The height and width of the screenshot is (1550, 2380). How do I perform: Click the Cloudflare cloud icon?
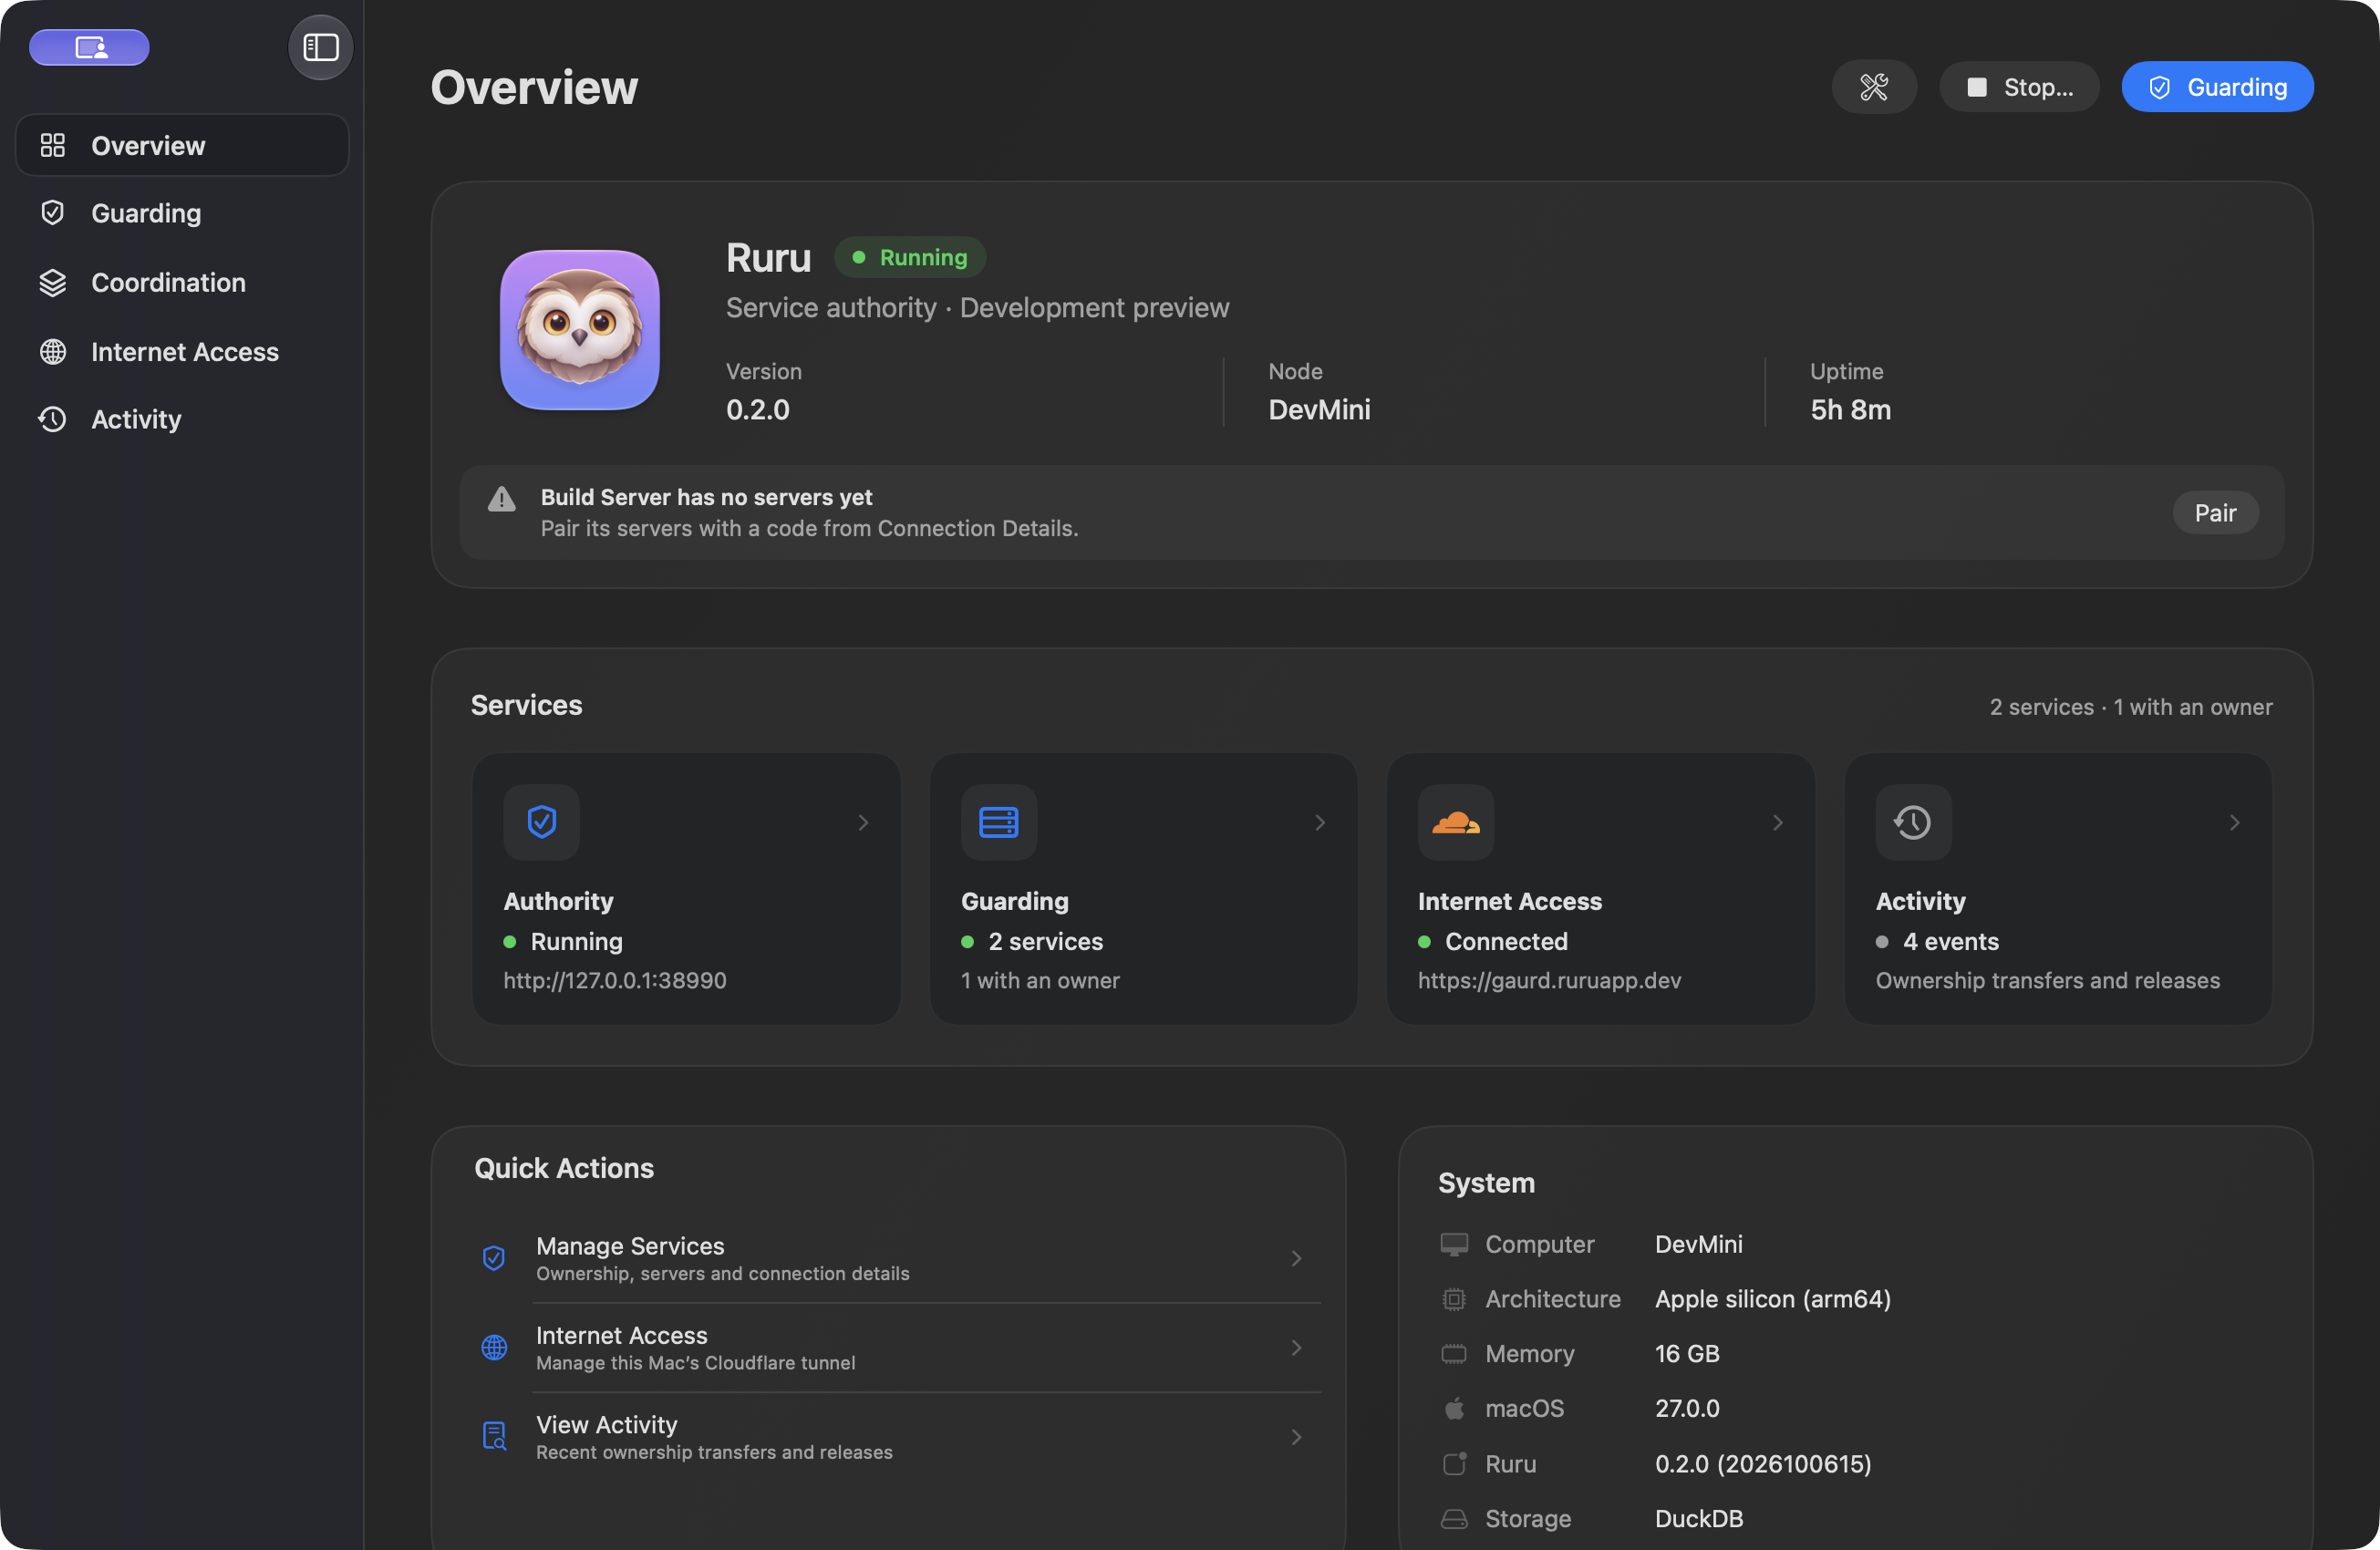coord(1455,822)
